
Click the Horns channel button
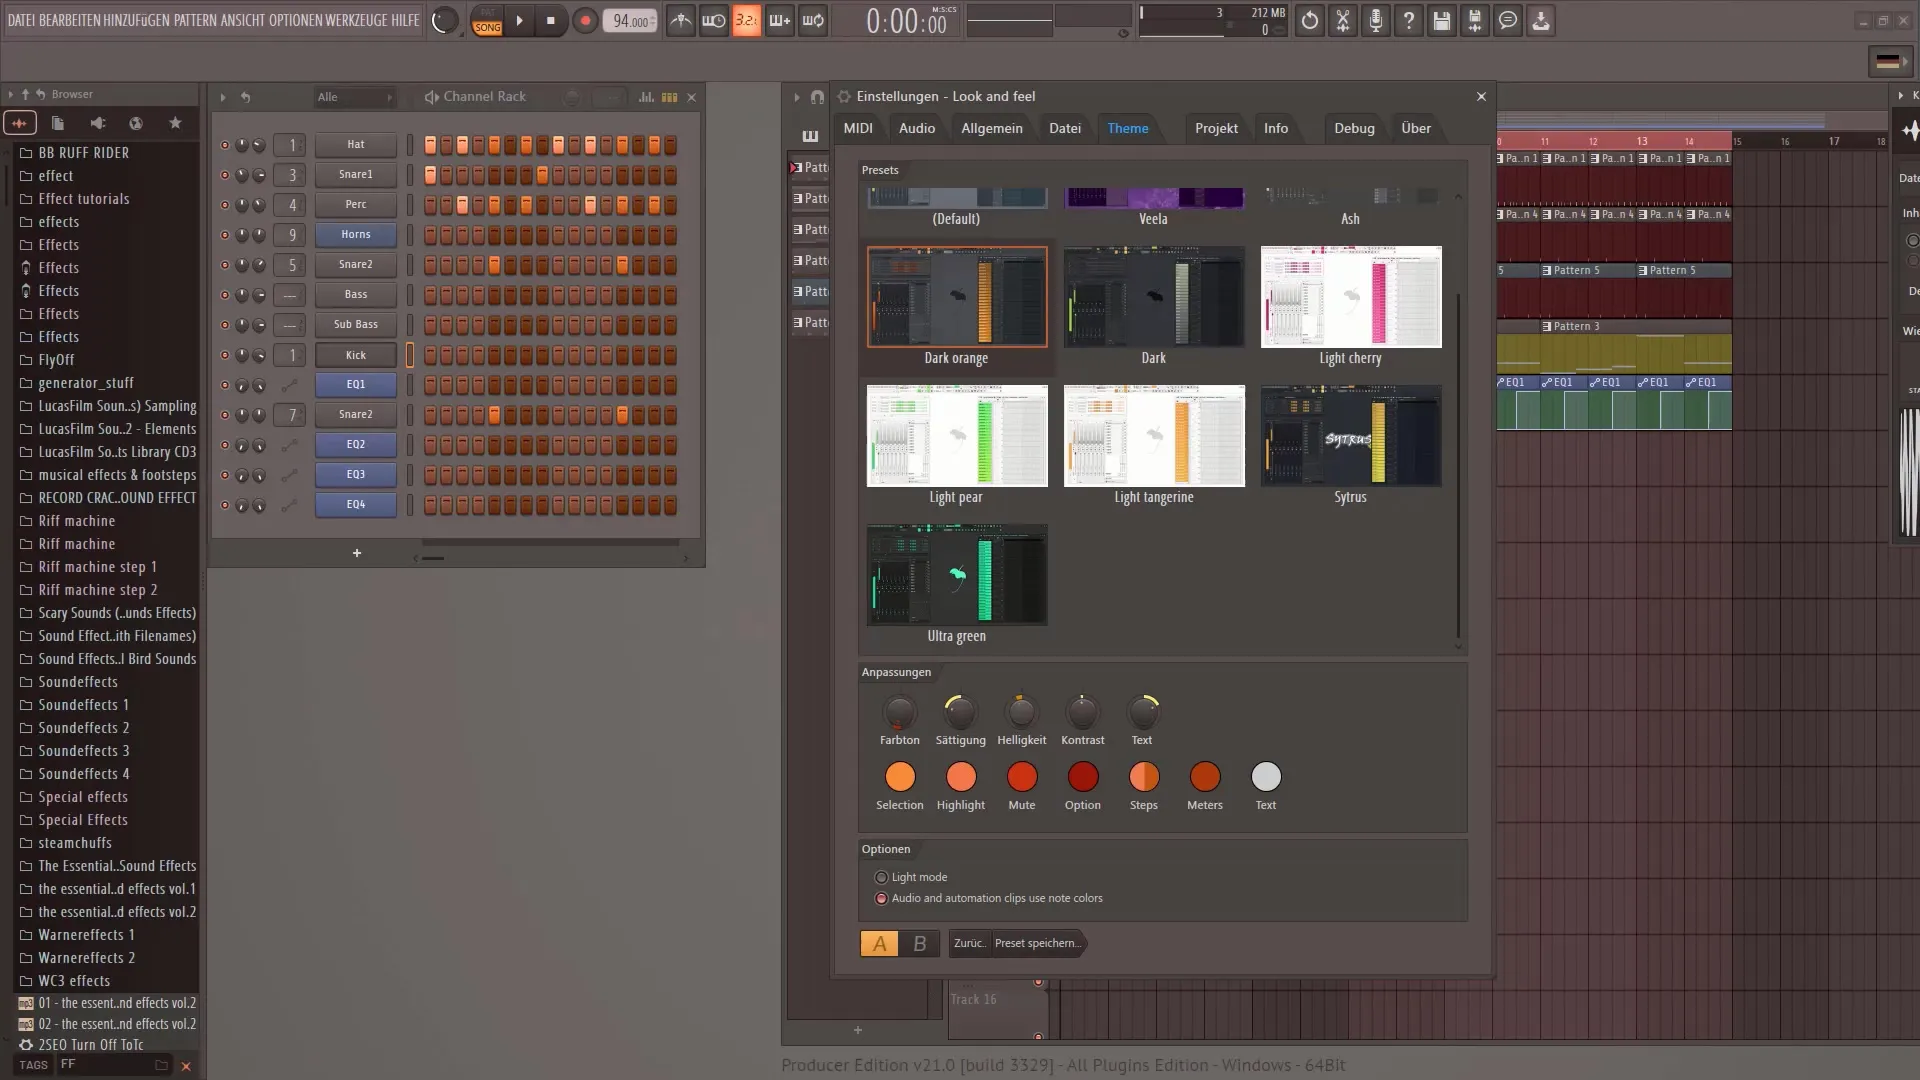(x=356, y=235)
